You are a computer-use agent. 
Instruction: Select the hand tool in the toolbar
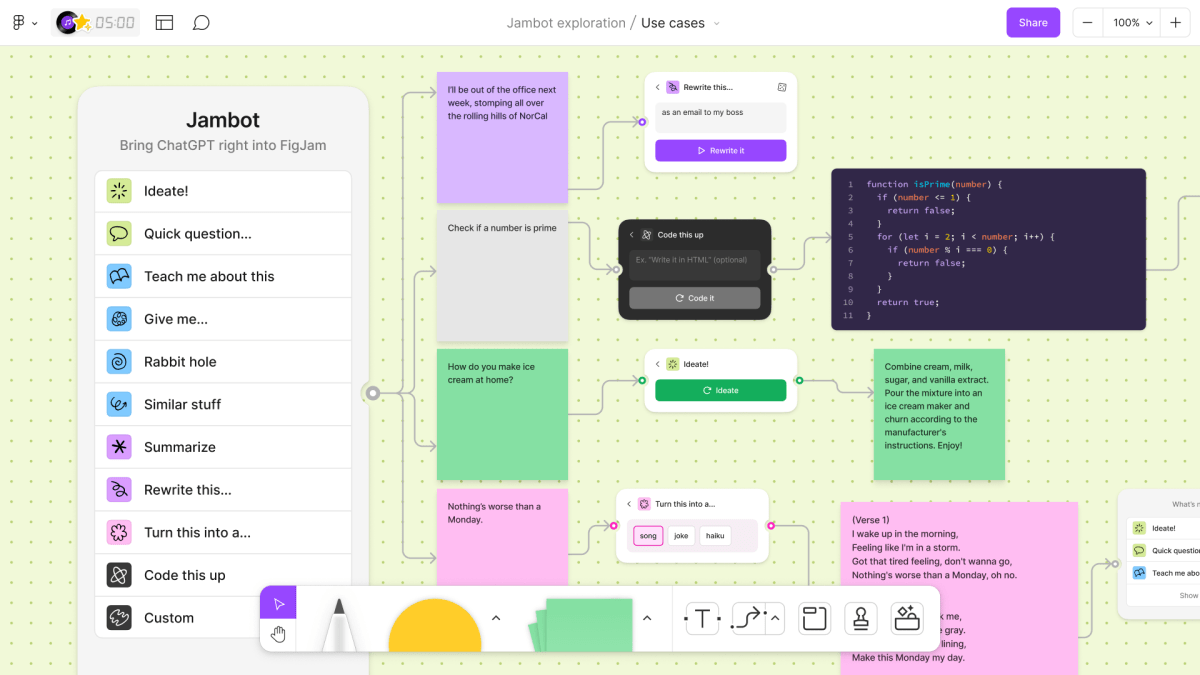click(278, 634)
